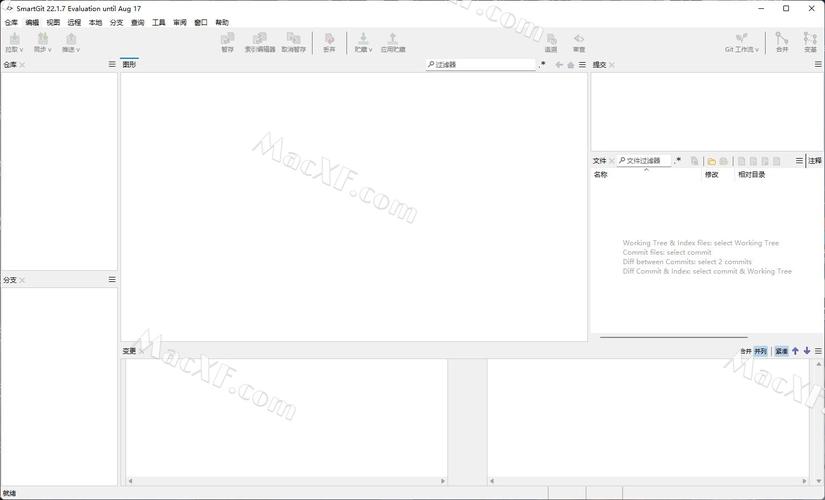Viewport: 825px width, 500px height.
Task: Close the 文件 panel tab
Action: 612,161
